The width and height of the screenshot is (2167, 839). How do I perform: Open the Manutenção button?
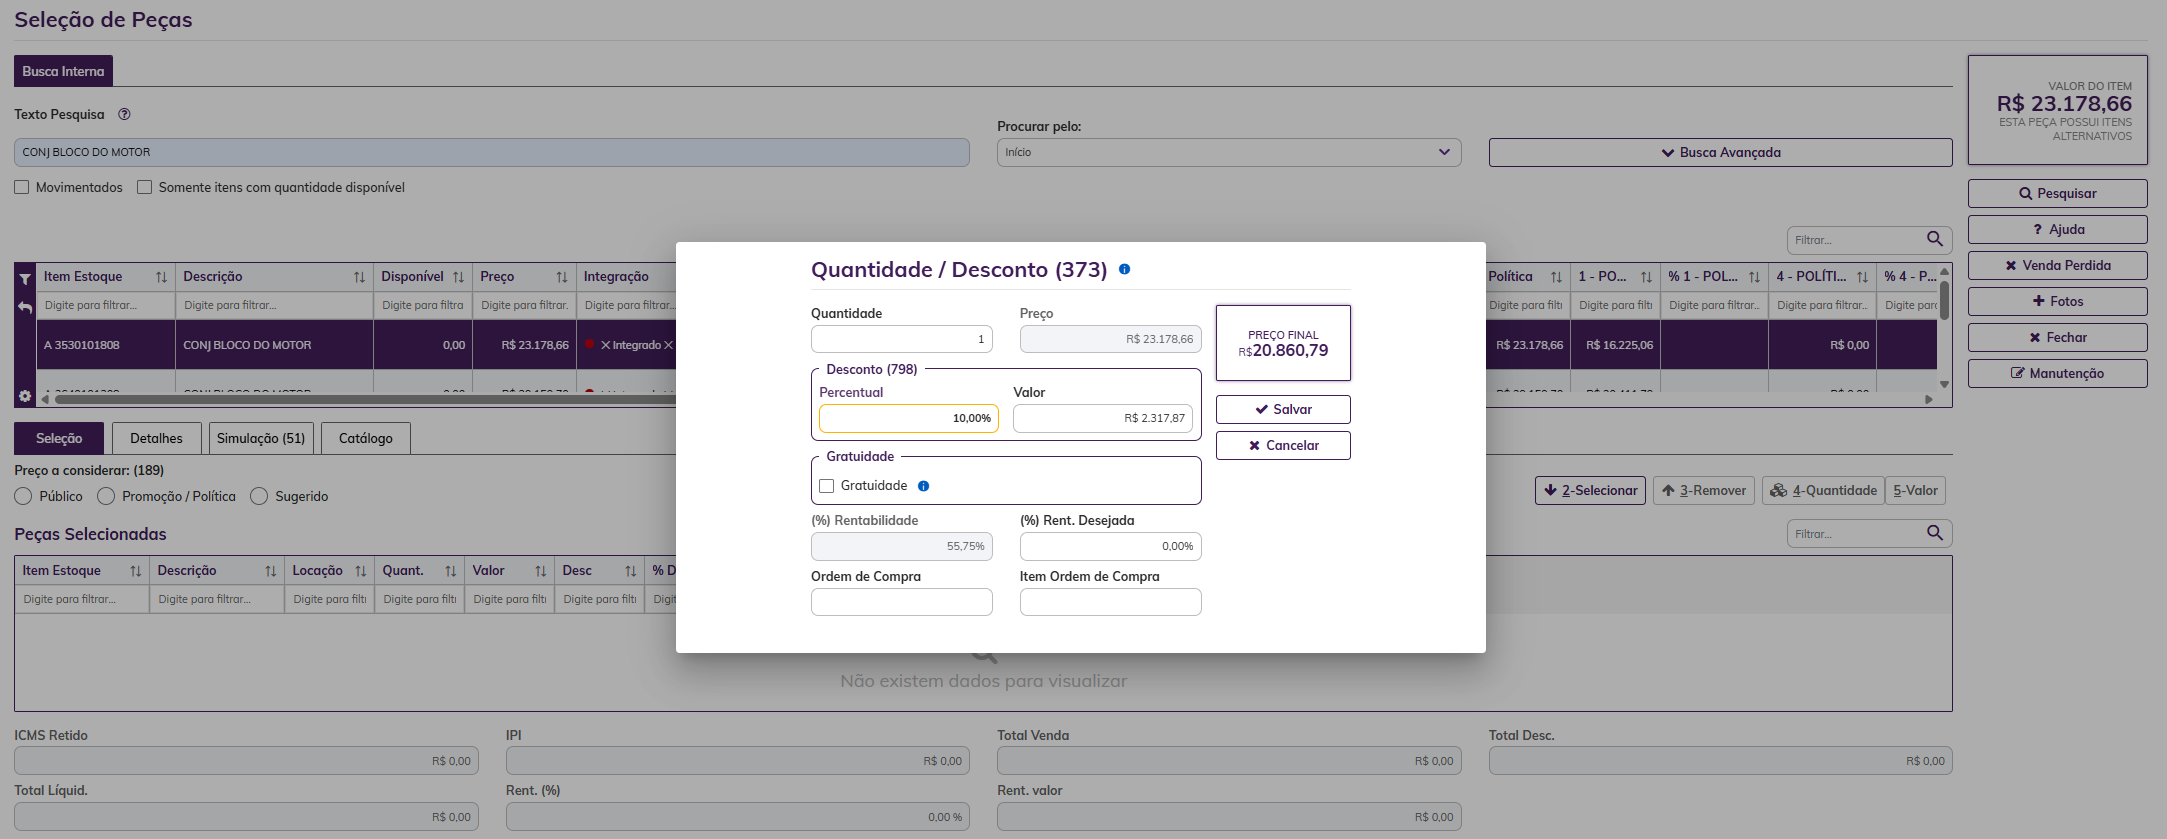pyautogui.click(x=2057, y=373)
